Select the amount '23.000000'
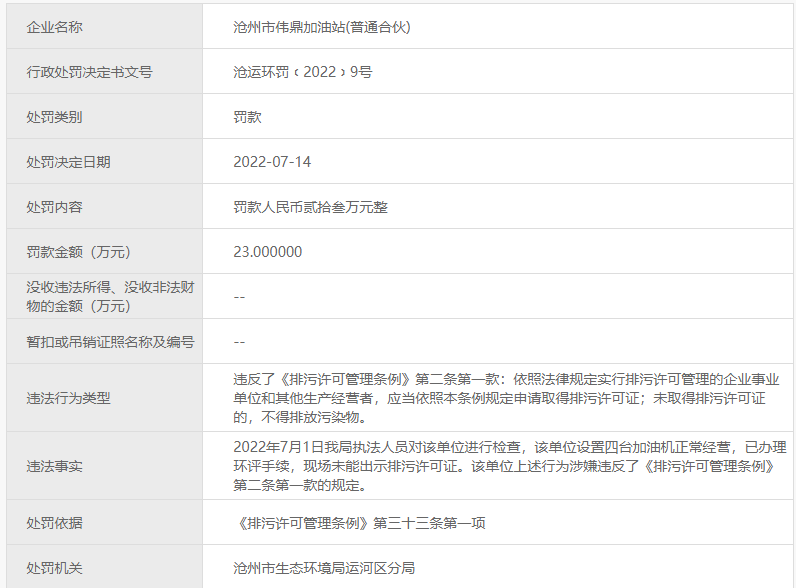 click(268, 252)
